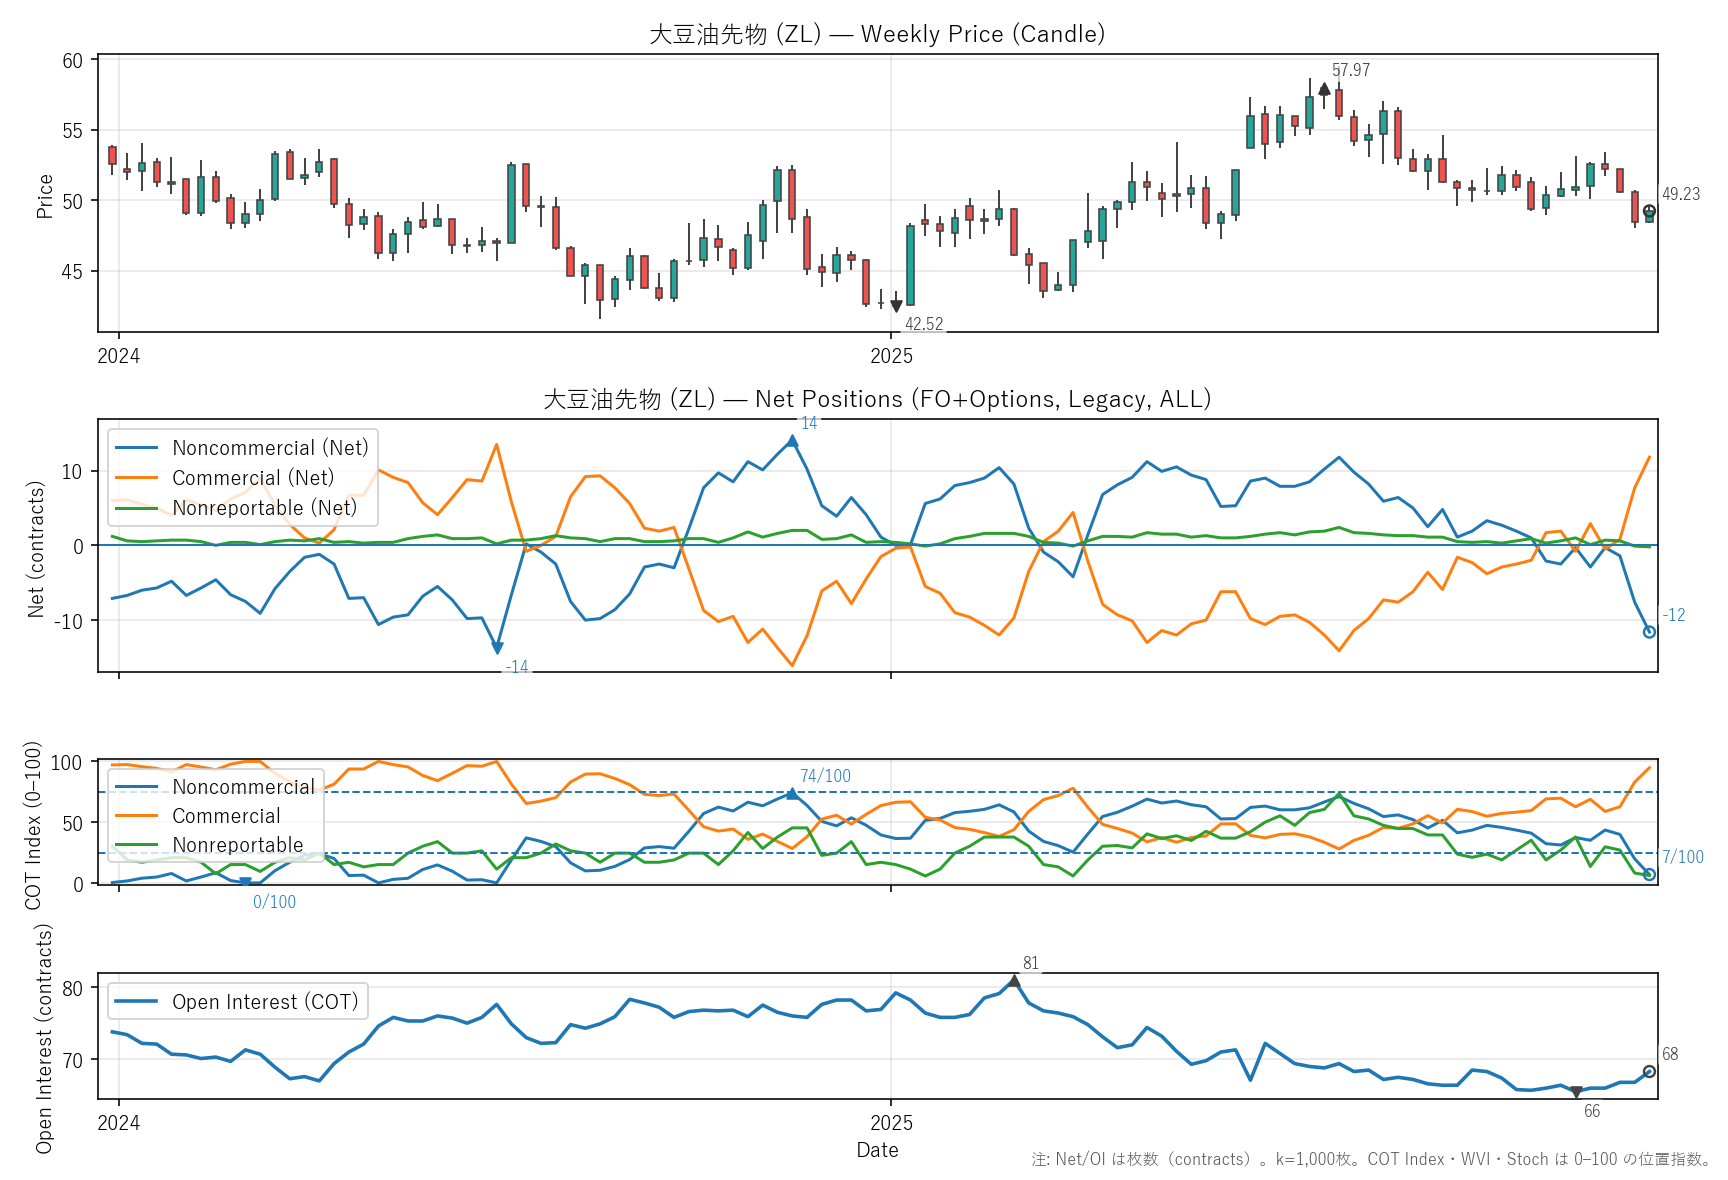Click the 2025 tick label under price chart

891,356
